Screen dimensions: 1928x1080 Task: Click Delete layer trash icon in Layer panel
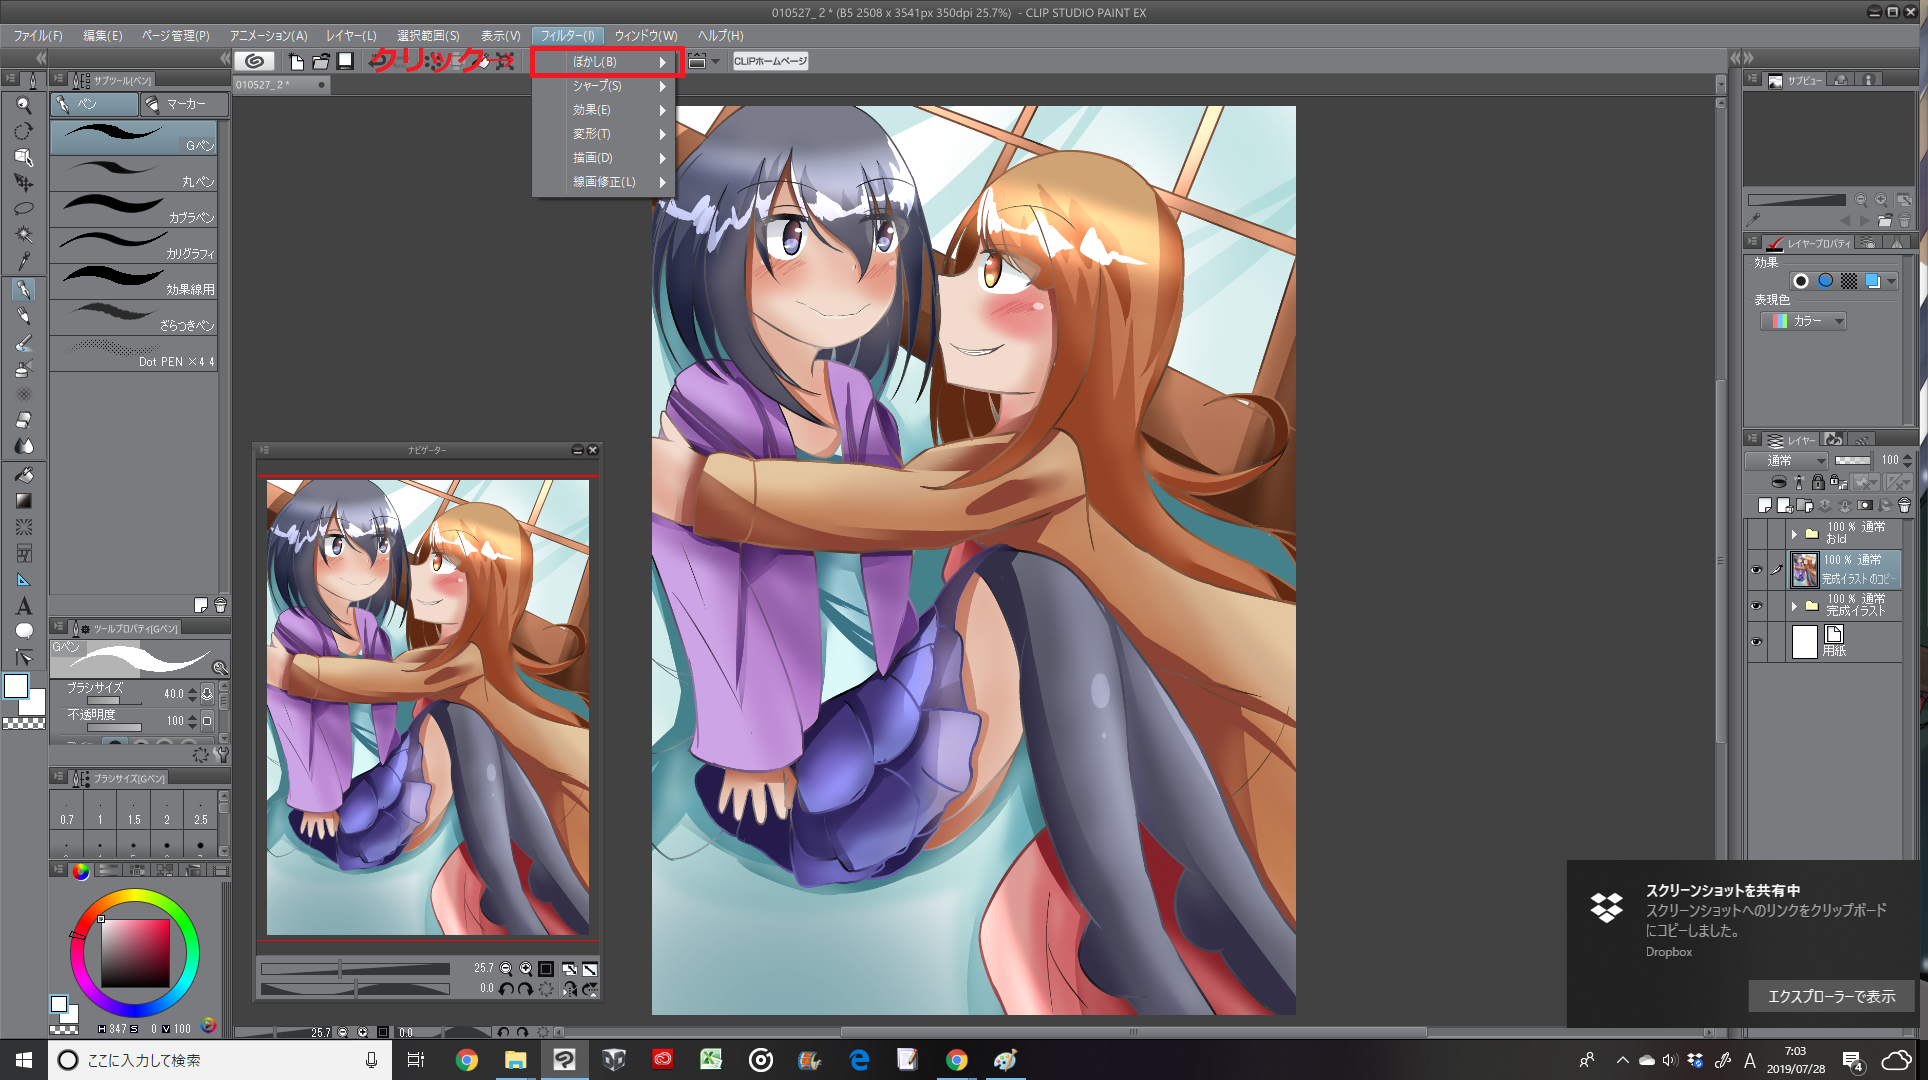(x=1904, y=506)
